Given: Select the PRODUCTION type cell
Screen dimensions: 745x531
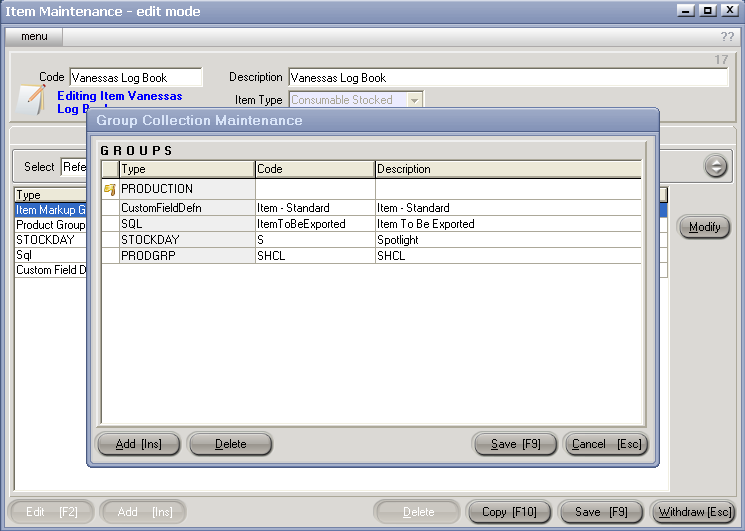Looking at the screenshot, I should click(x=187, y=189).
